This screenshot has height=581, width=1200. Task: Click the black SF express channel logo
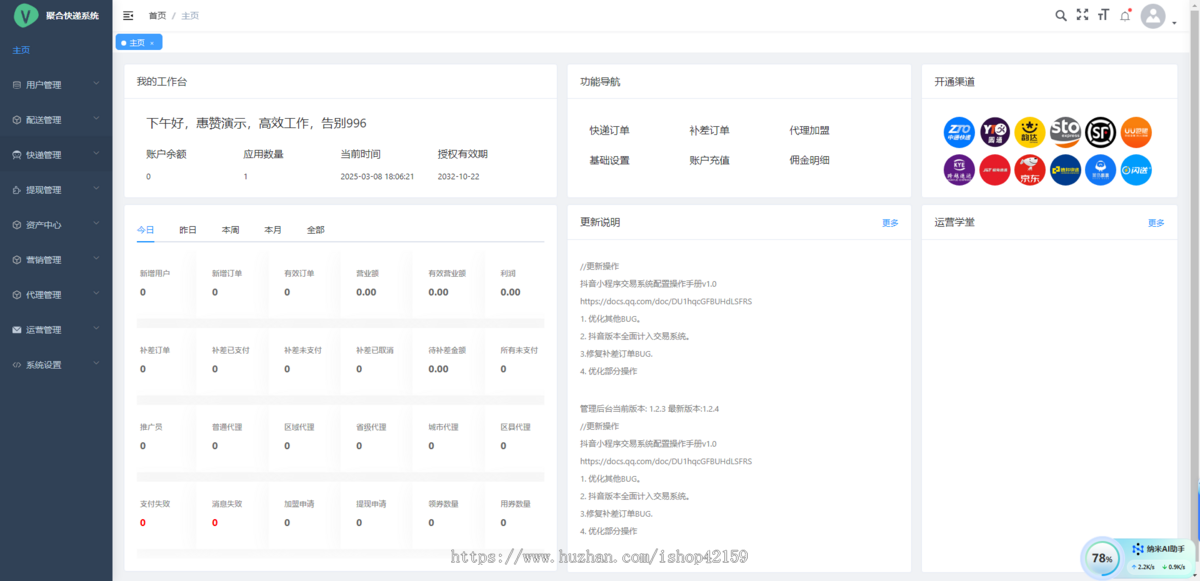[x=1100, y=132]
